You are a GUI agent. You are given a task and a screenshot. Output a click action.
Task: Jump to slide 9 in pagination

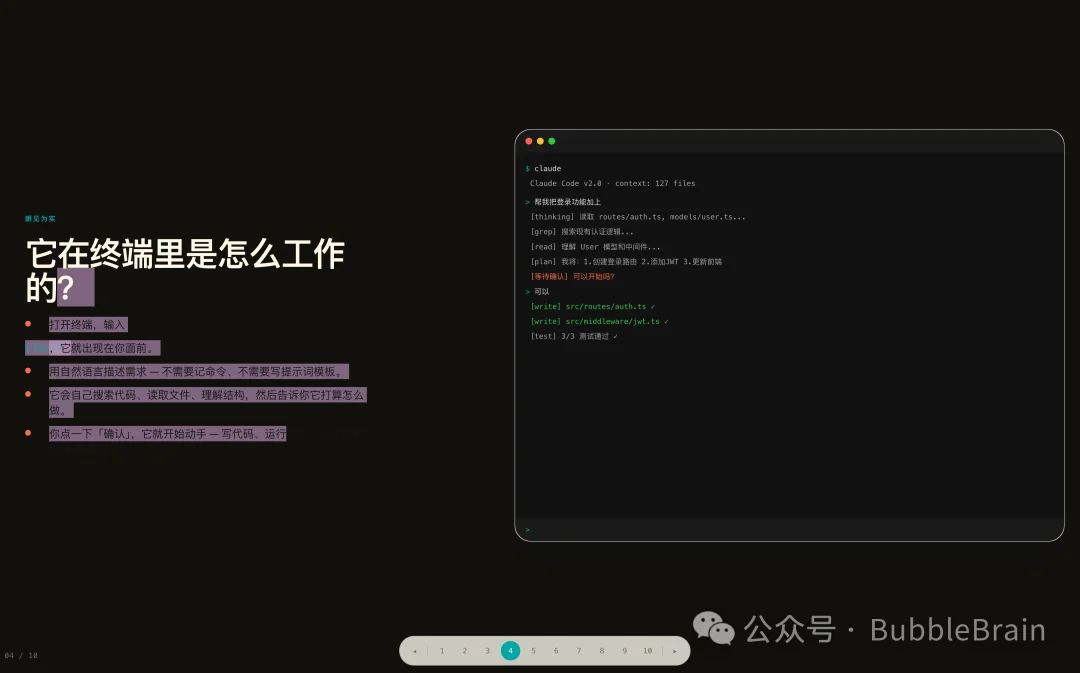[625, 651]
